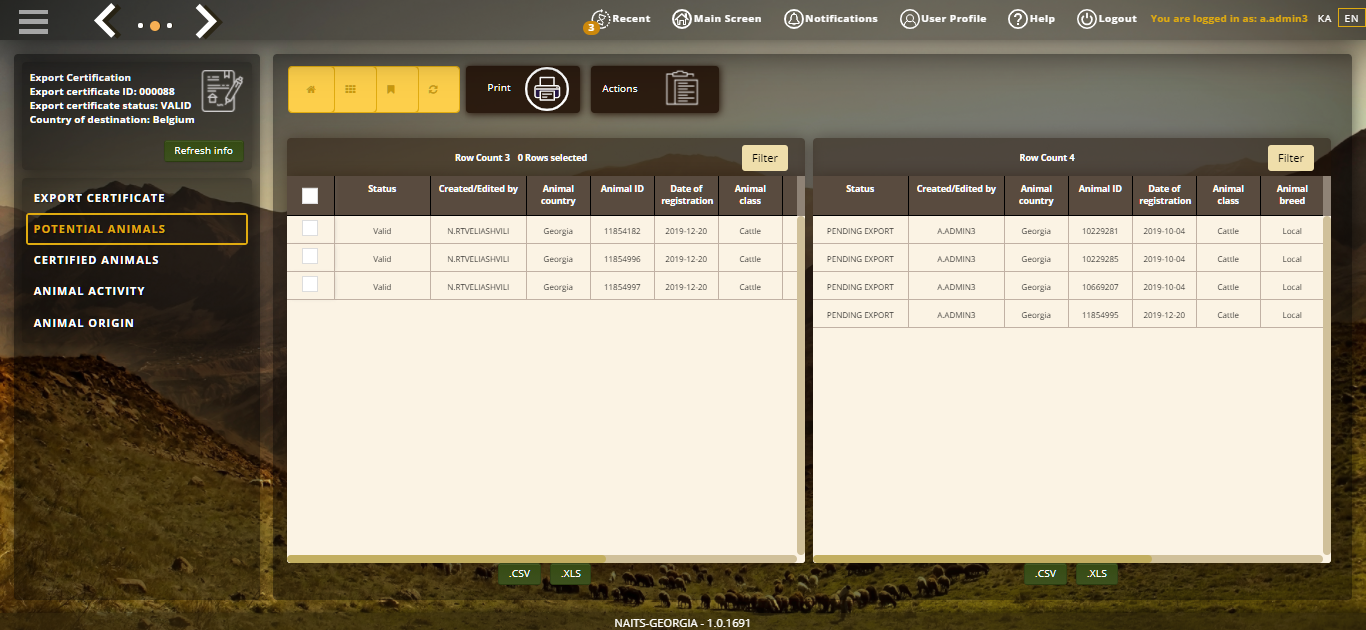Image resolution: width=1366 pixels, height=630 pixels.
Task: Sort right table by Animal class header
Action: [1228, 195]
